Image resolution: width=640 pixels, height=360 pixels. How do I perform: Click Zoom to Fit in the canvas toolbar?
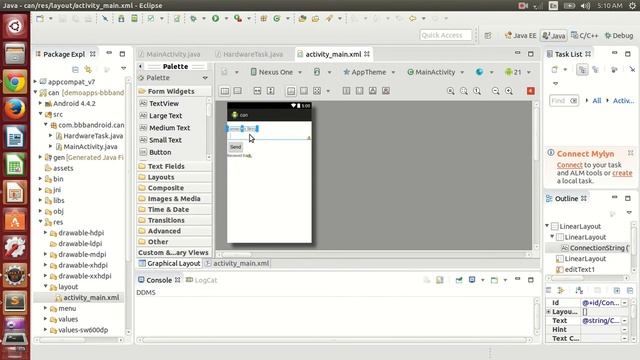click(464, 91)
